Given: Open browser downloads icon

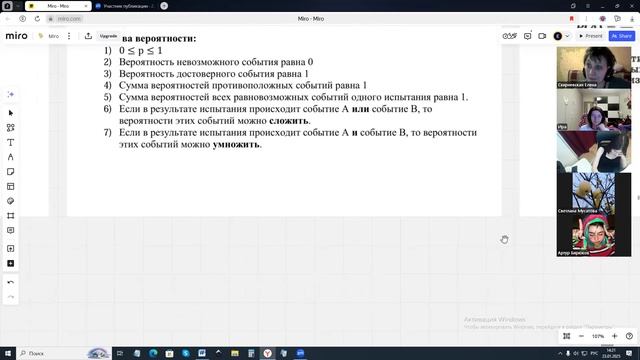Looking at the screenshot, I should tap(632, 19).
